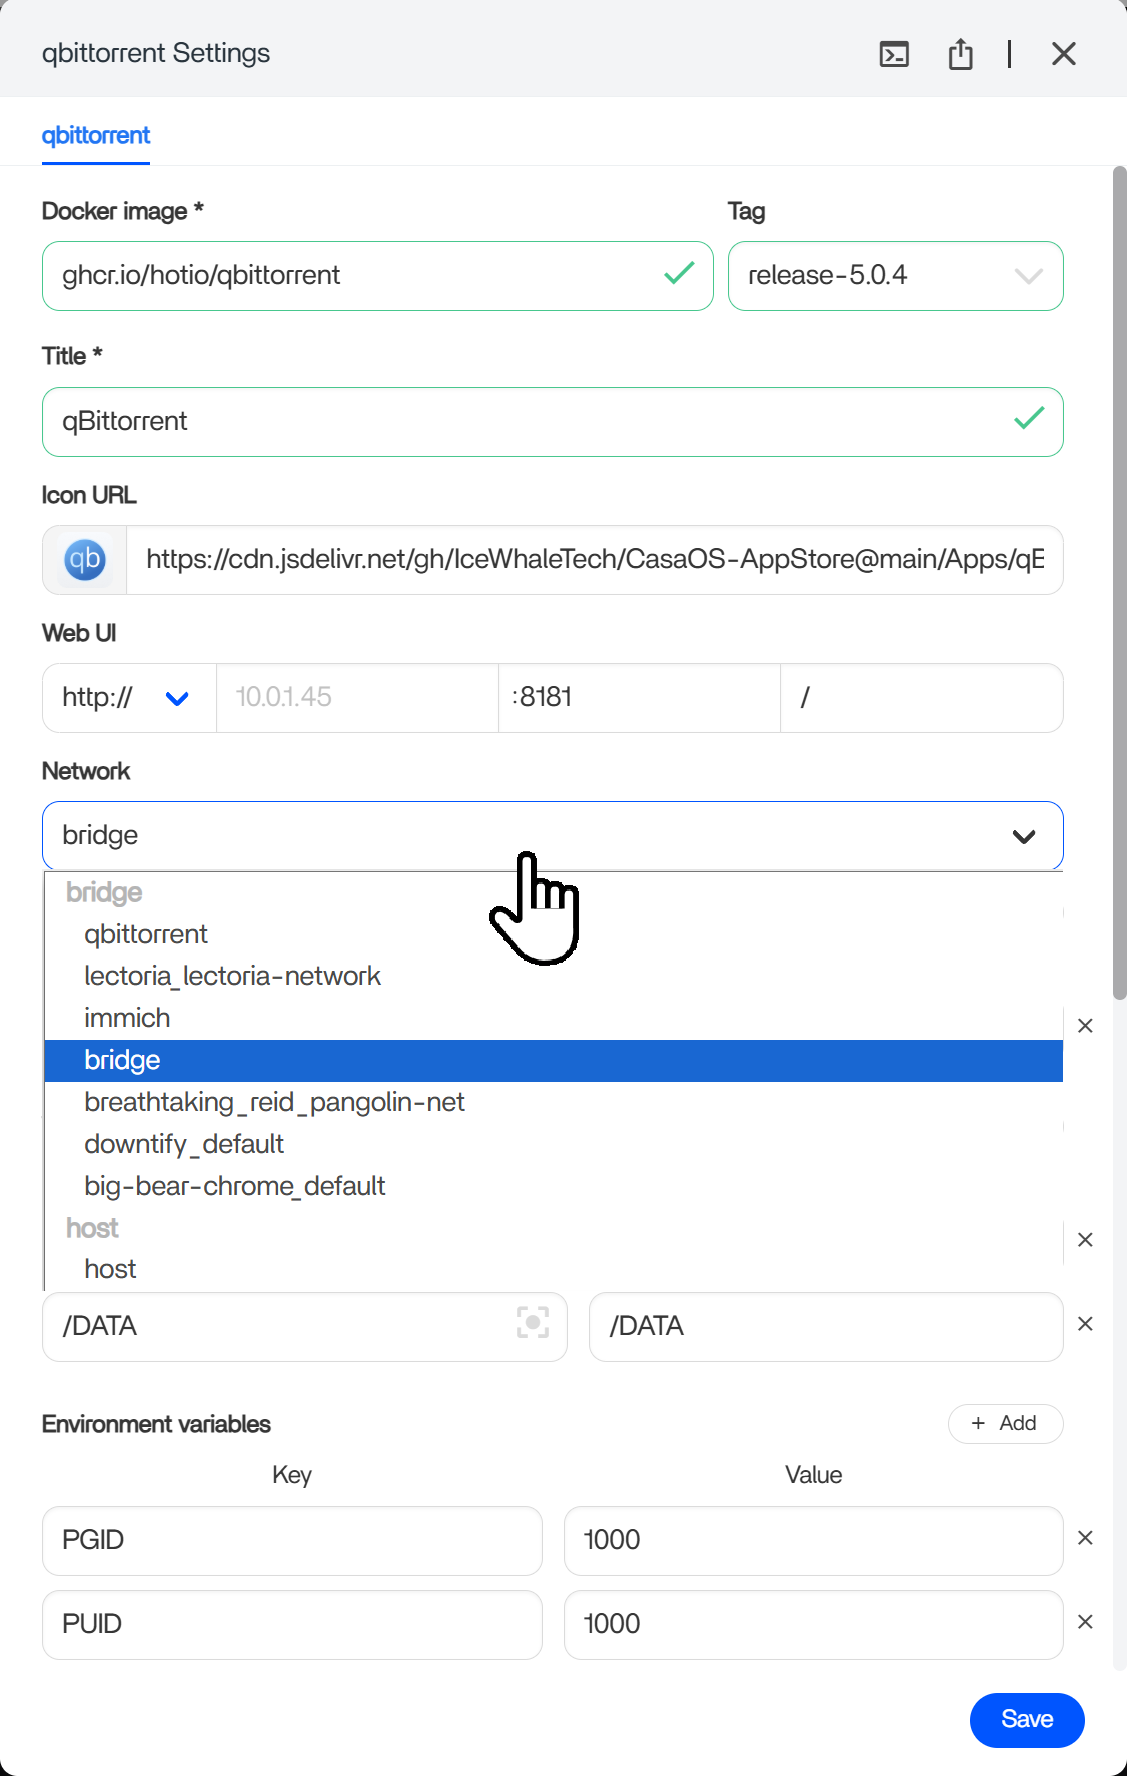This screenshot has height=1776, width=1127.
Task: Choose host from the network list
Action: (110, 1269)
